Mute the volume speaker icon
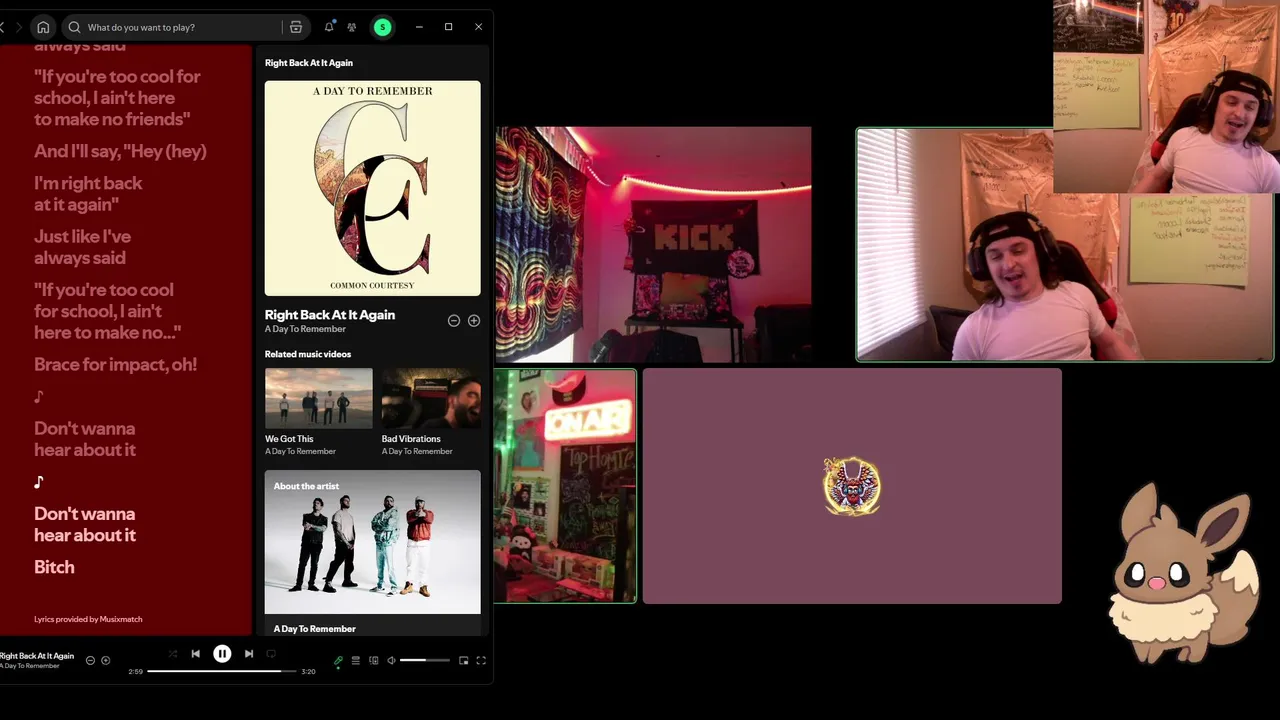Image resolution: width=1280 pixels, height=720 pixels. coord(391,660)
